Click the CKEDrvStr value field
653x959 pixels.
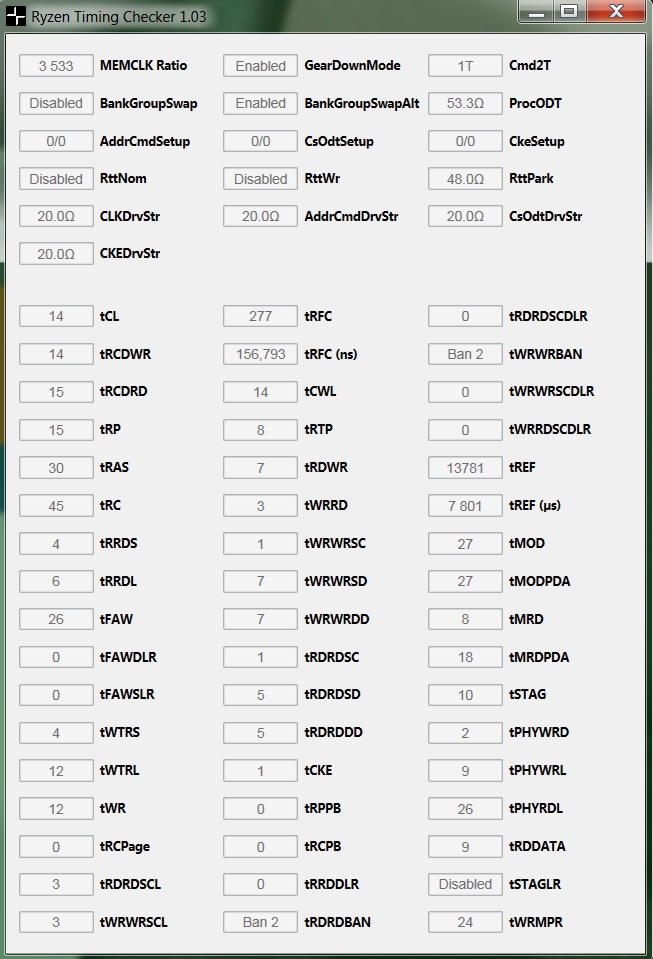point(56,254)
